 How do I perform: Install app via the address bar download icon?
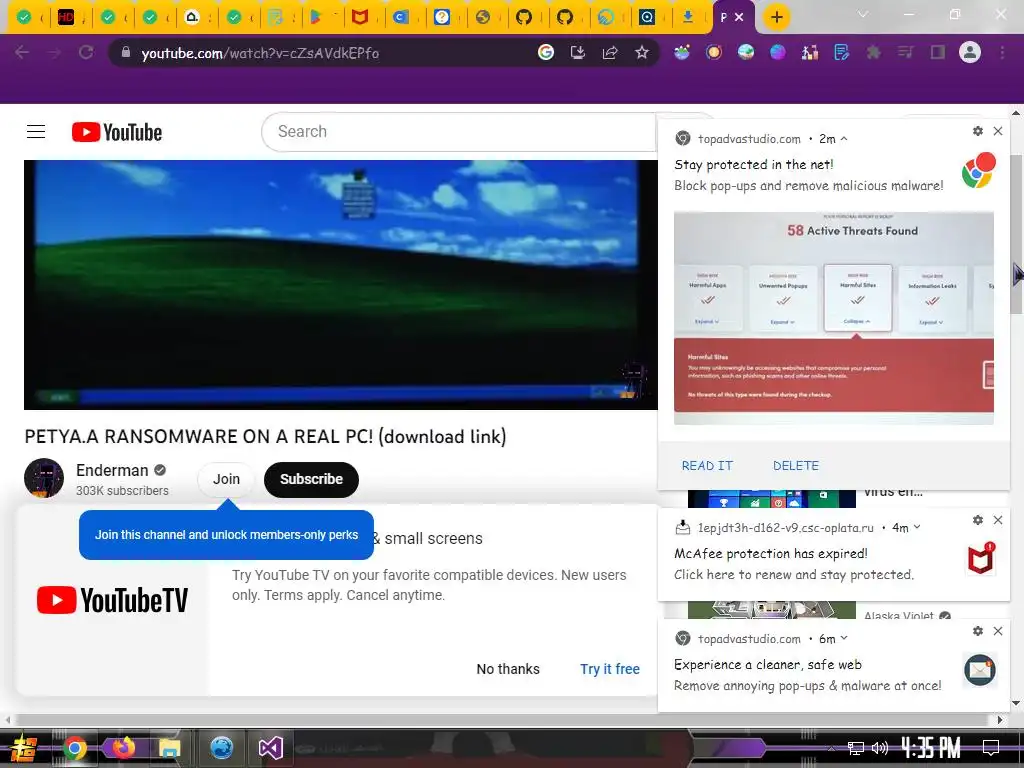pos(578,53)
